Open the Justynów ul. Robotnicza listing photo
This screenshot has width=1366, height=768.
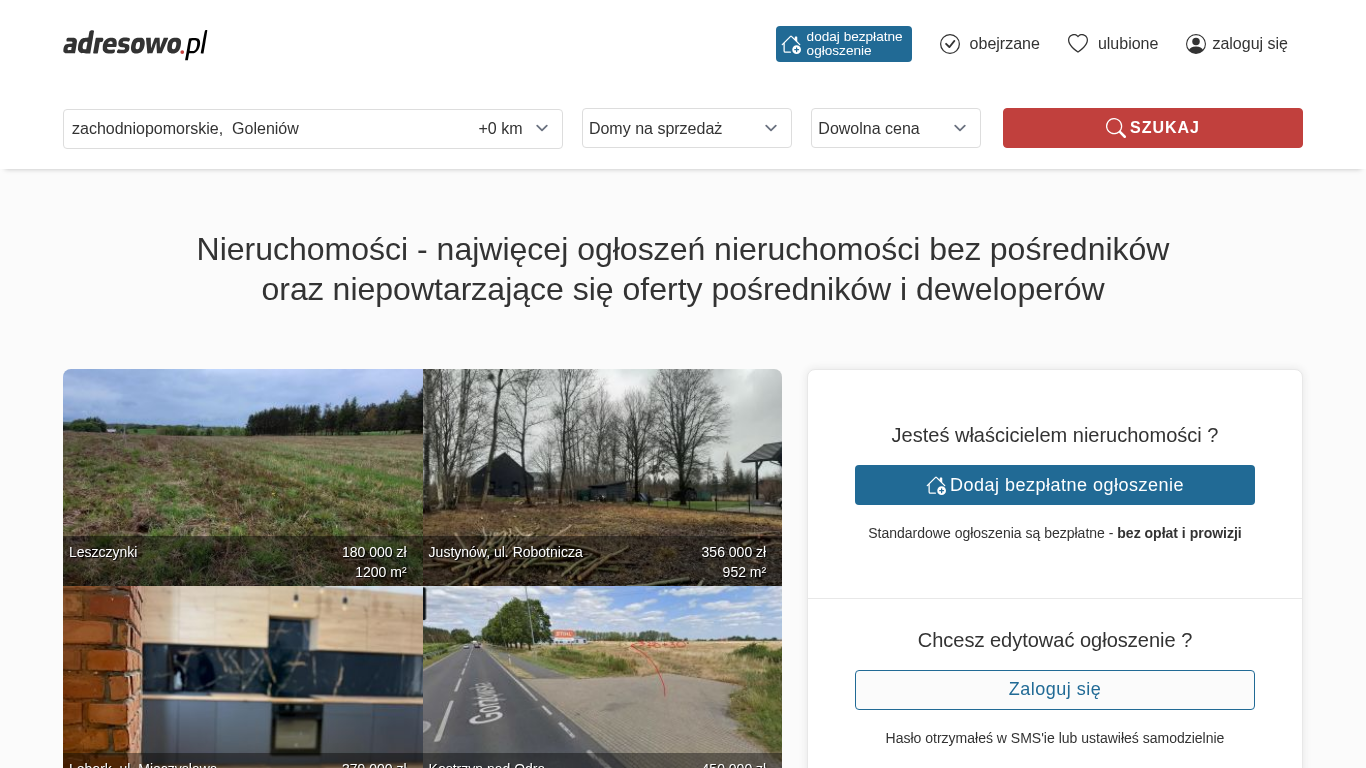[x=602, y=460]
